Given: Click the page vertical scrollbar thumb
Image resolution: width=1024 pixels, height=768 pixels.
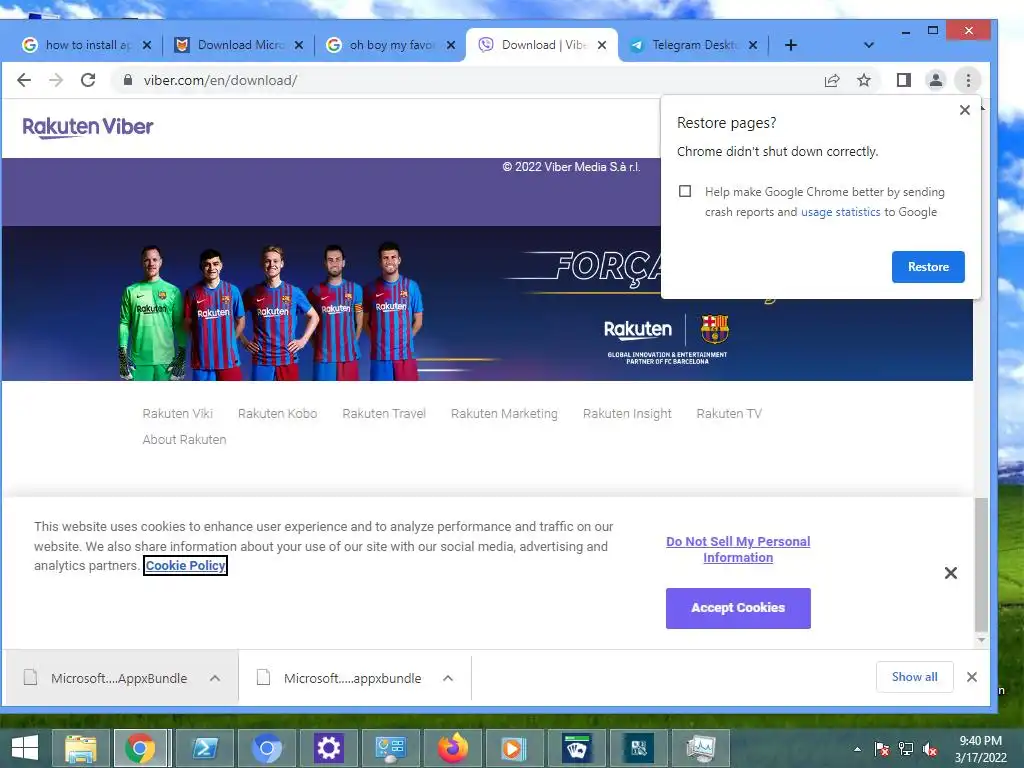Looking at the screenshot, I should point(981,565).
